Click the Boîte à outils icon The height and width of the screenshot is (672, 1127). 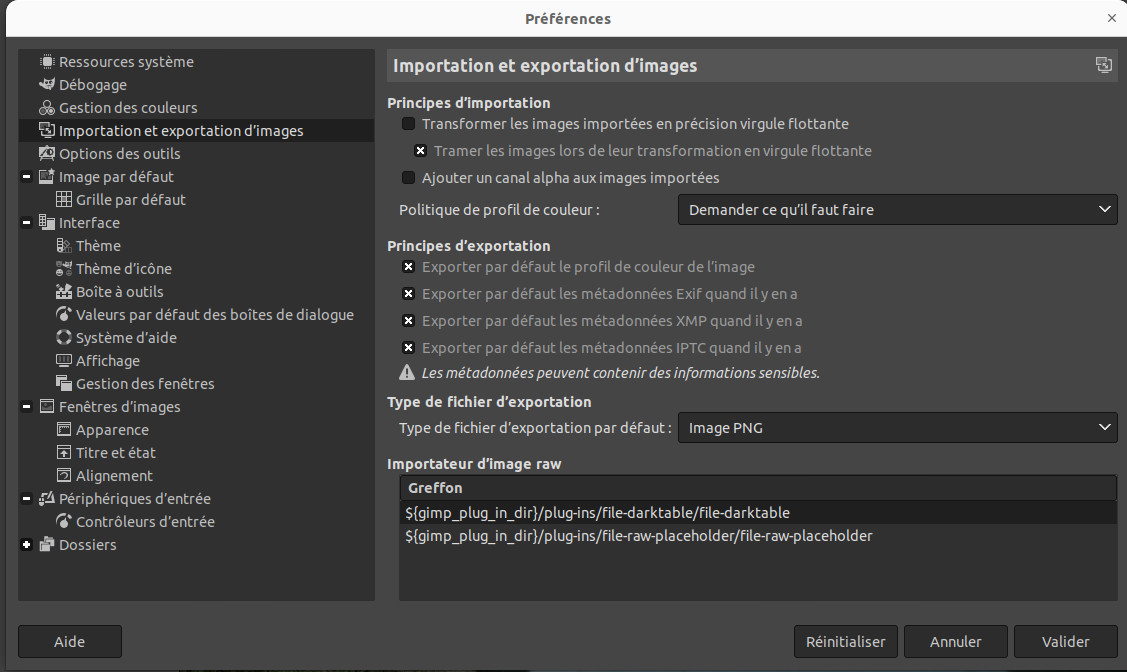click(64, 292)
